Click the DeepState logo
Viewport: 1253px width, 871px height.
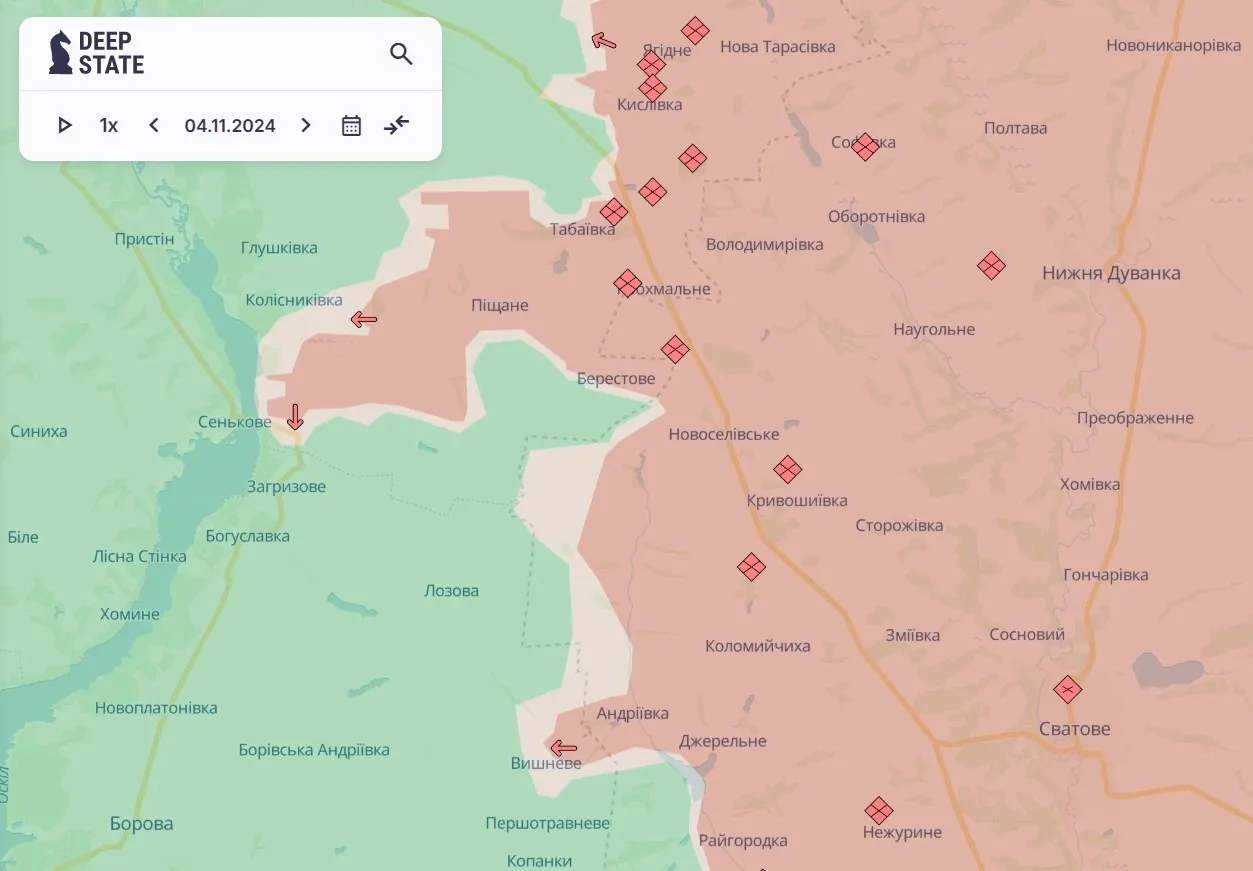97,53
